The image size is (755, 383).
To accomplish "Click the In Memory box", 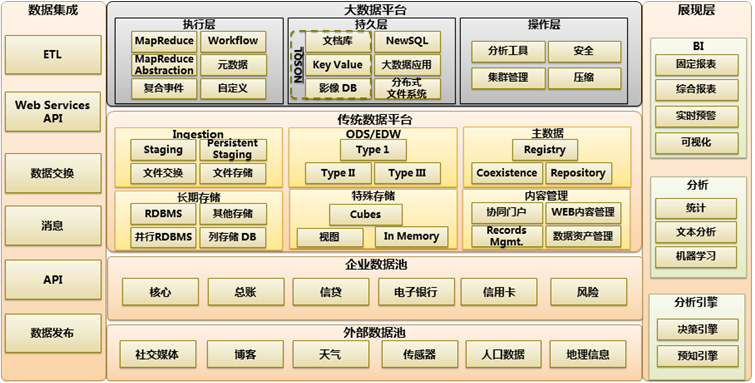I will pyautogui.click(x=411, y=237).
